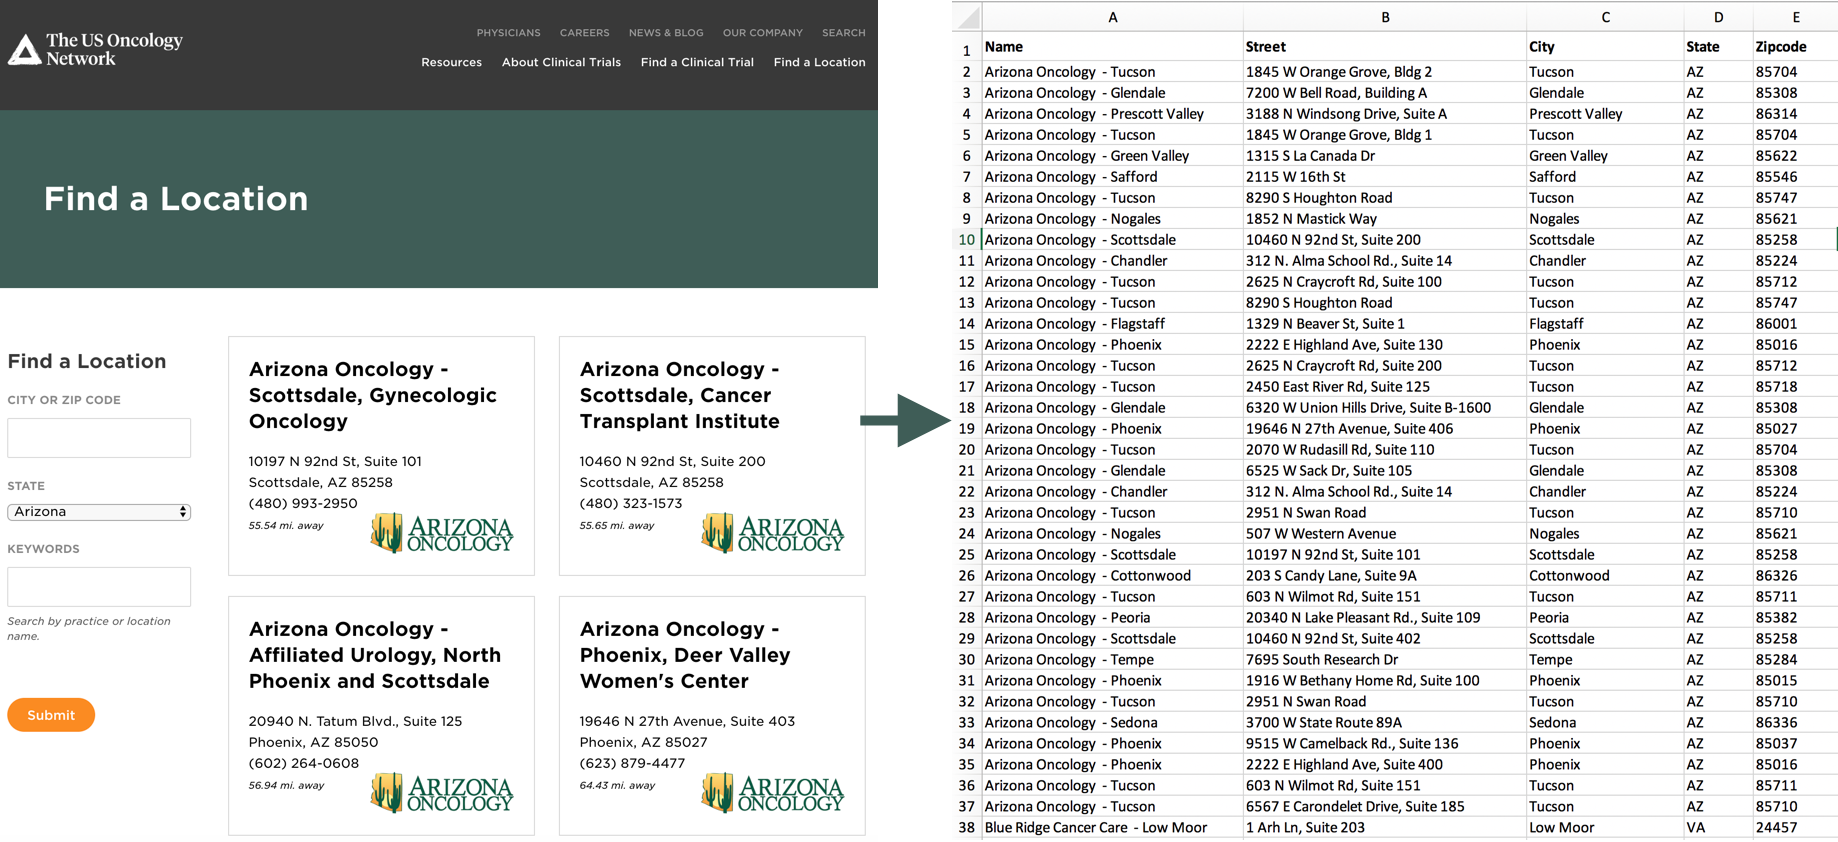The image size is (1838, 842).
Task: Select cell '3700 W State Route 89A'
Action: [1385, 723]
